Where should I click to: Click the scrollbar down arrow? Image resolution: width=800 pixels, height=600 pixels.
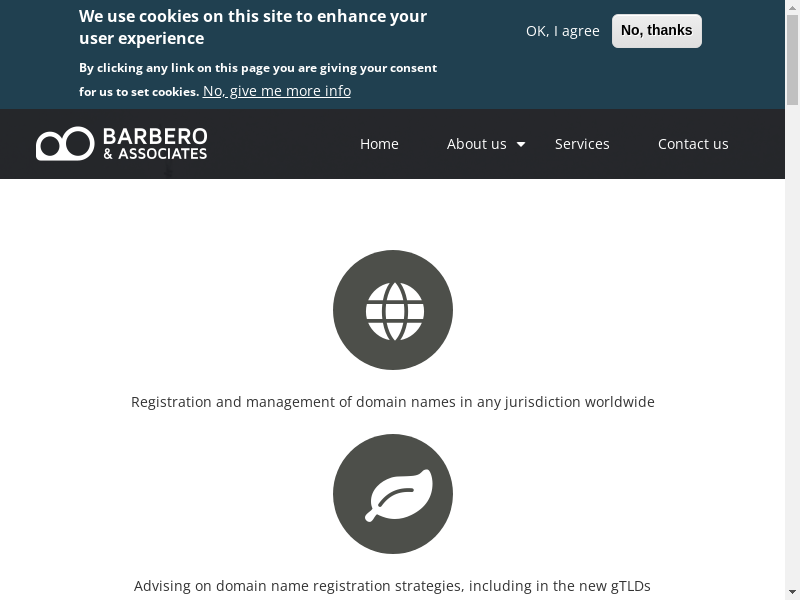(x=792, y=592)
